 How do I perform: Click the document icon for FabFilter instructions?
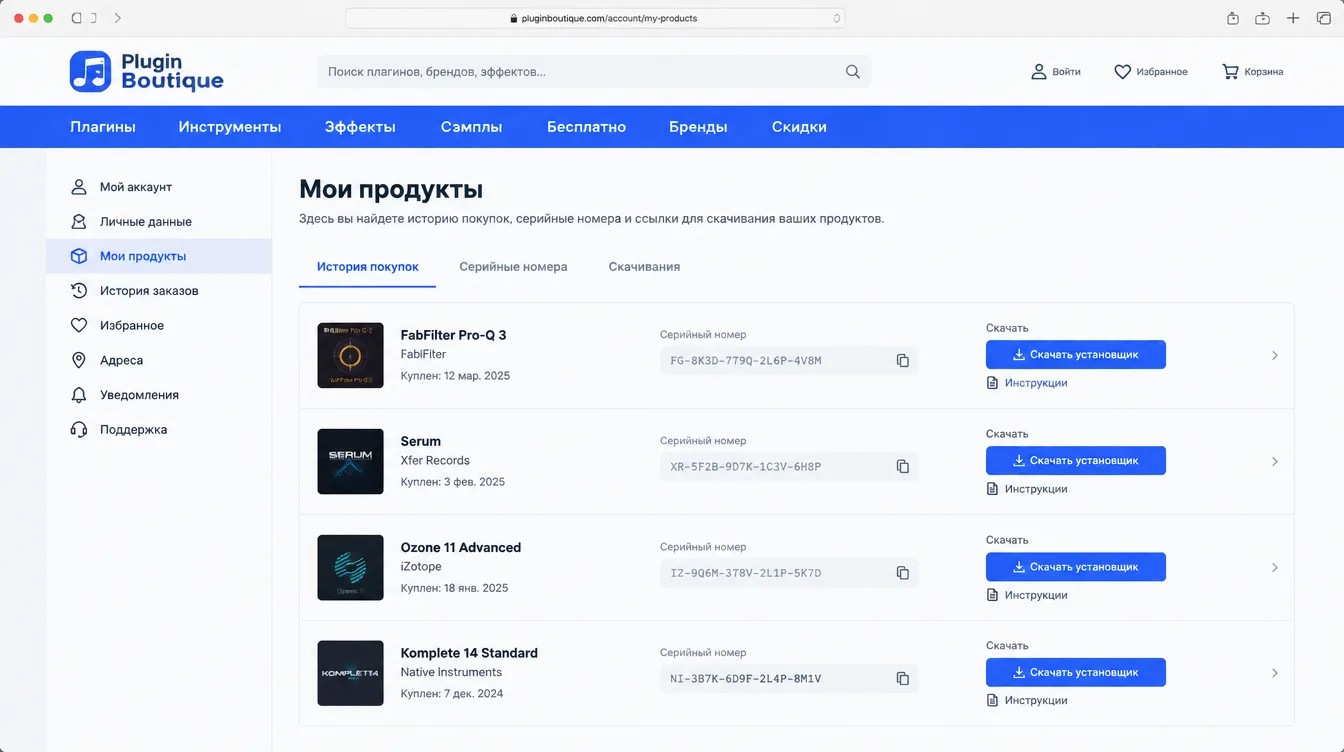click(x=992, y=383)
